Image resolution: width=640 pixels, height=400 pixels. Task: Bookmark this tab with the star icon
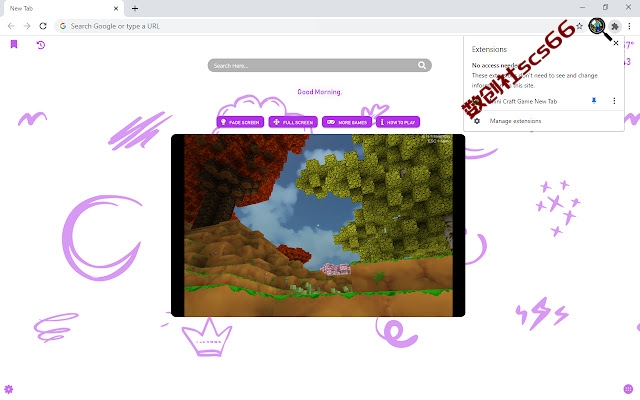[580, 26]
